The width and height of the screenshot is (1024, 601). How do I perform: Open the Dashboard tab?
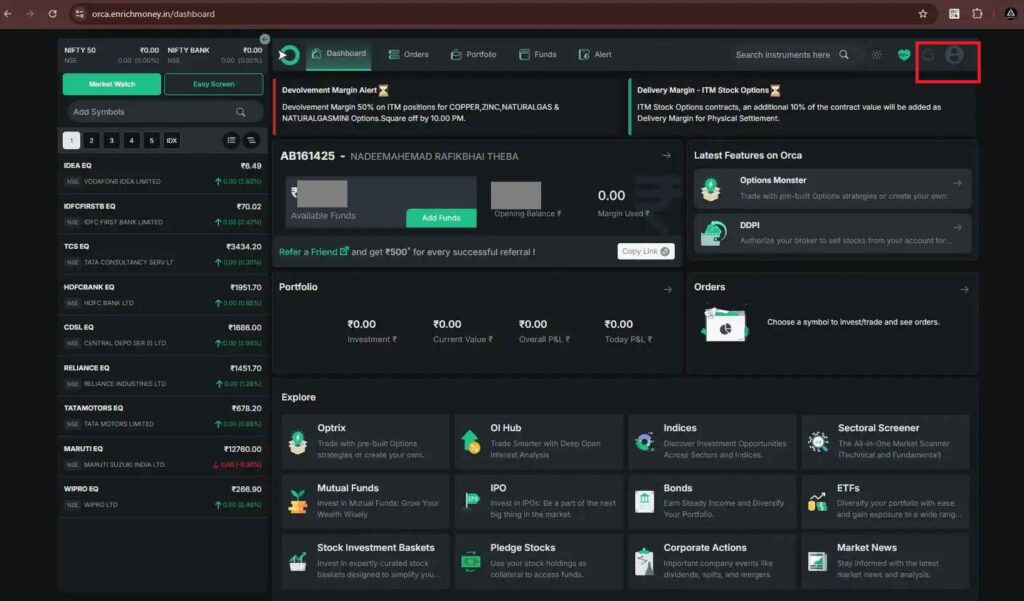coord(338,54)
